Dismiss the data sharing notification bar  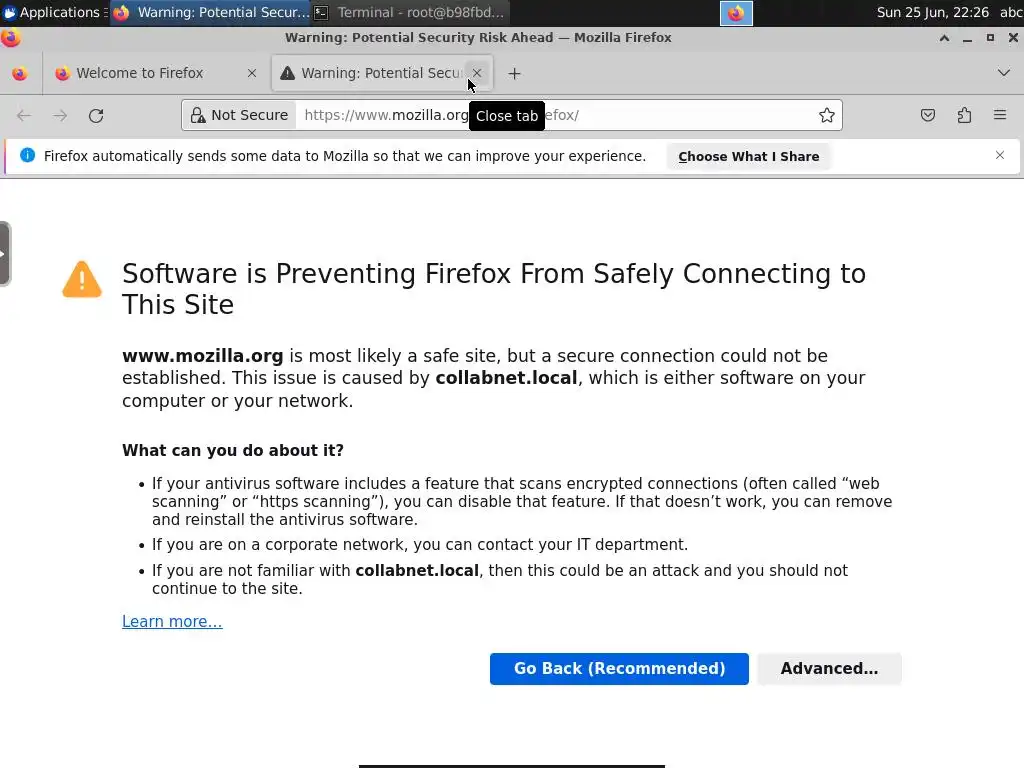coord(1000,155)
